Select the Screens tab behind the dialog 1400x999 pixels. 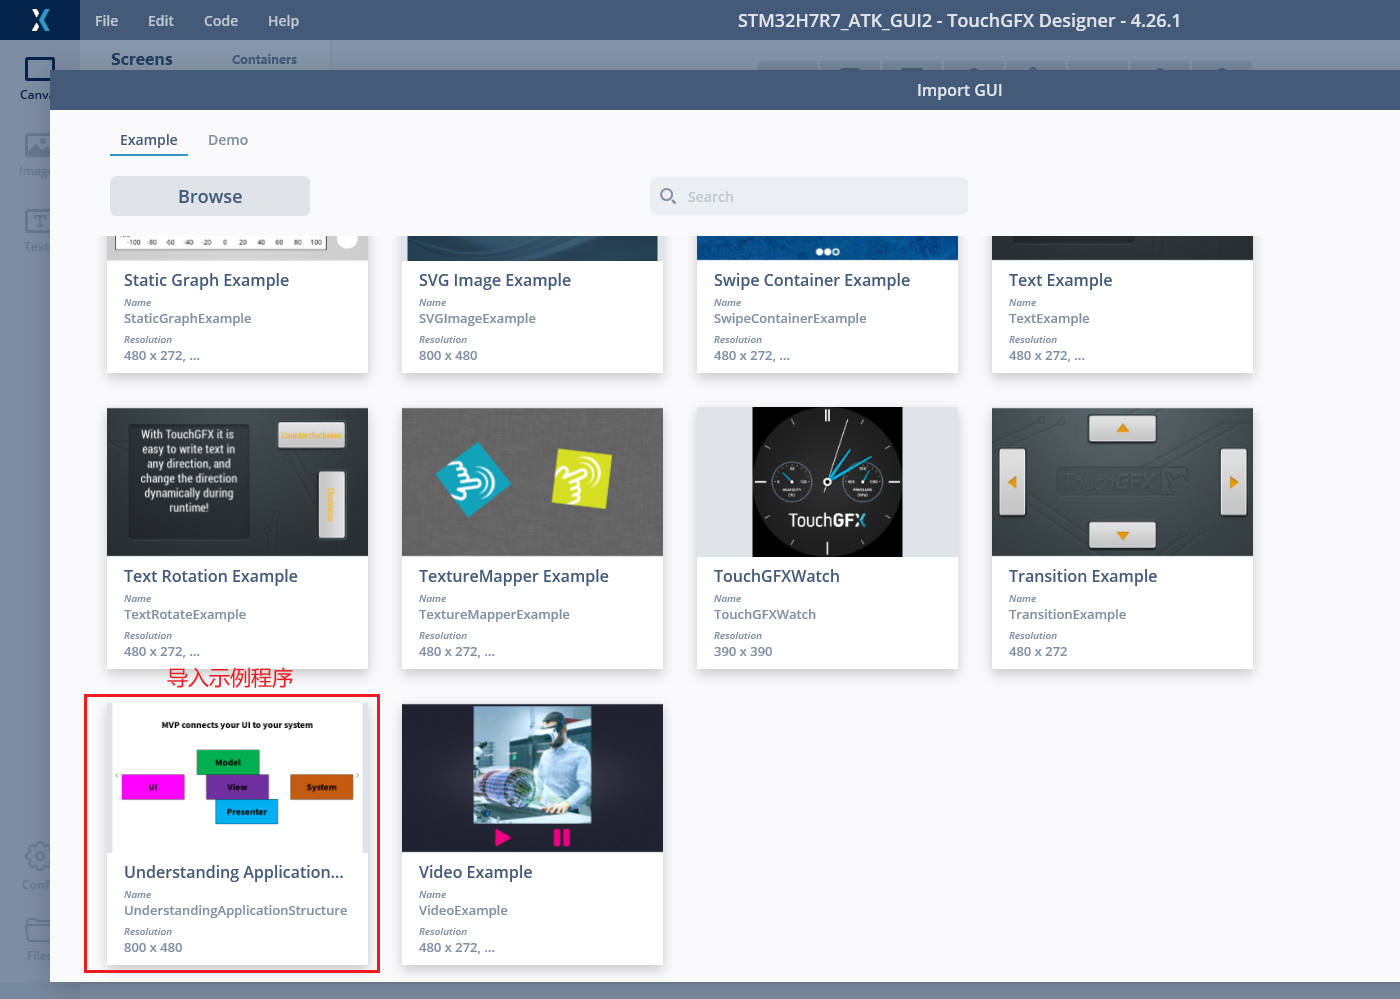tap(141, 59)
